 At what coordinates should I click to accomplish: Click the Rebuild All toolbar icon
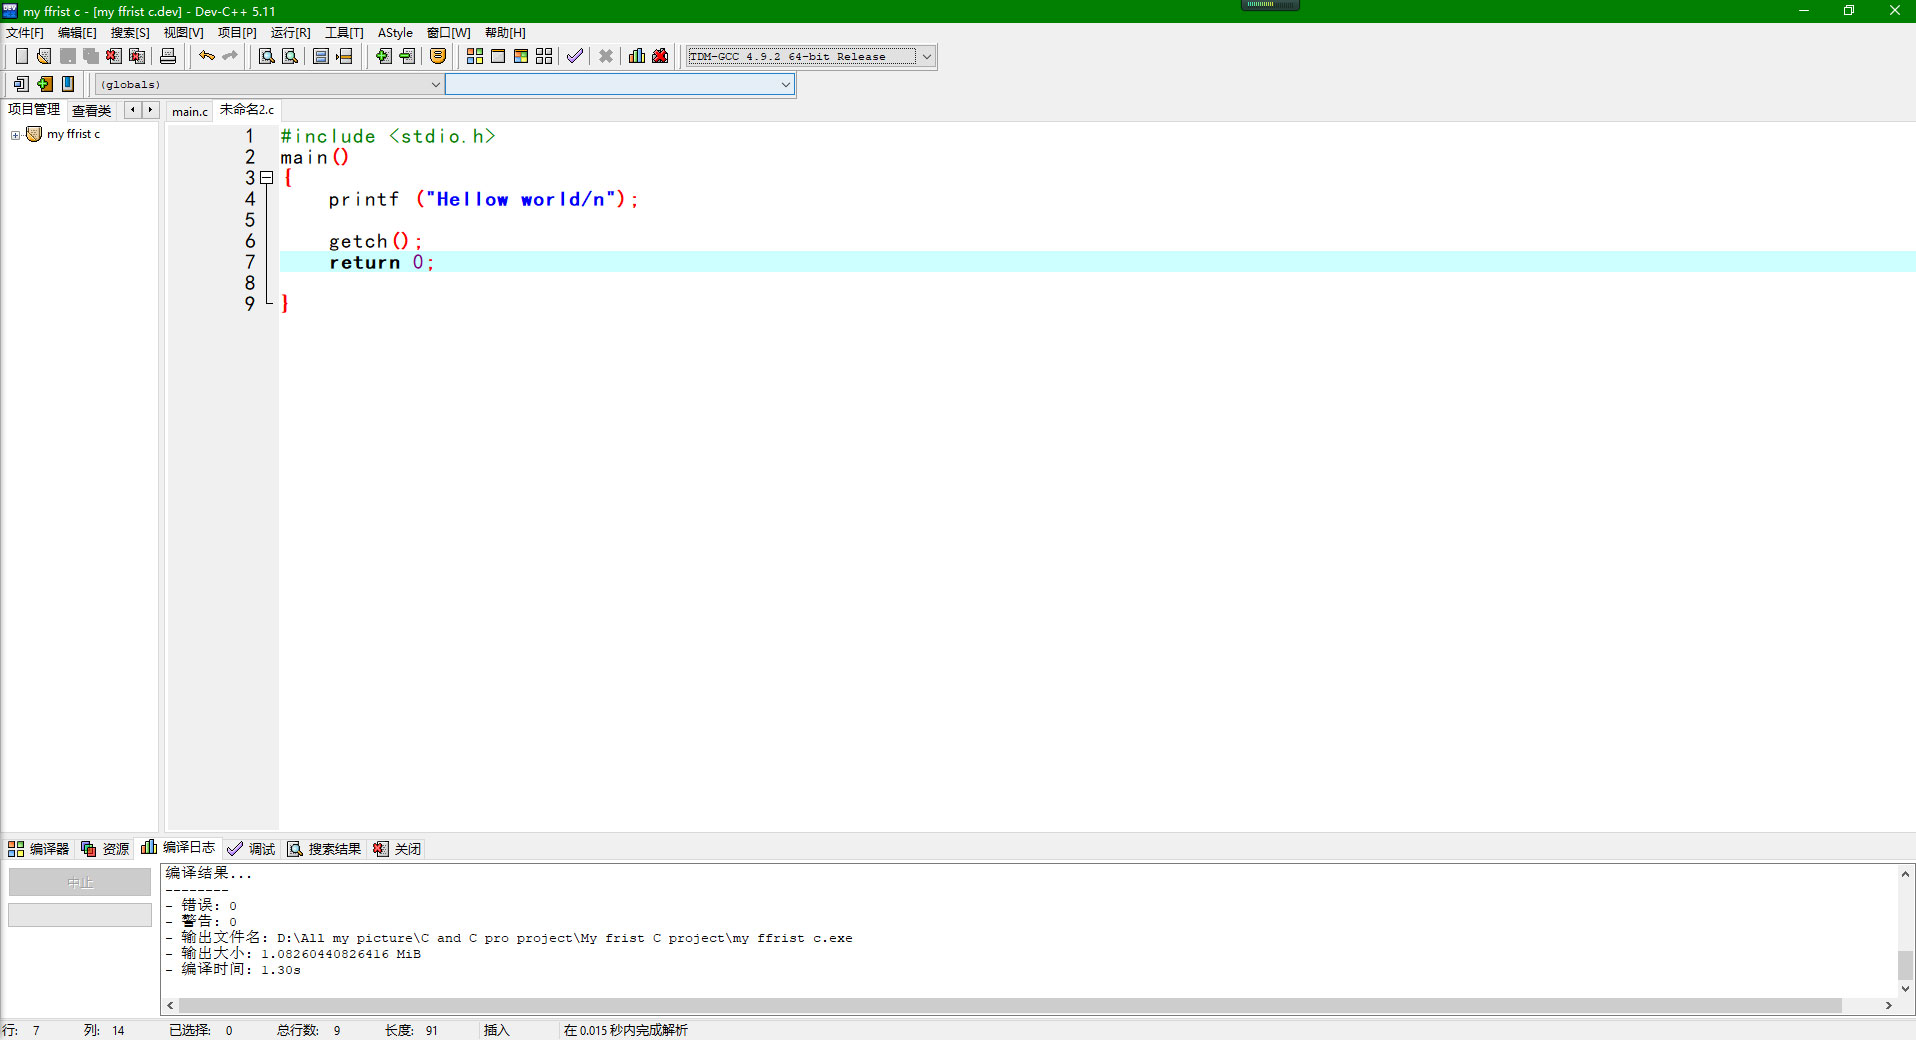point(544,56)
